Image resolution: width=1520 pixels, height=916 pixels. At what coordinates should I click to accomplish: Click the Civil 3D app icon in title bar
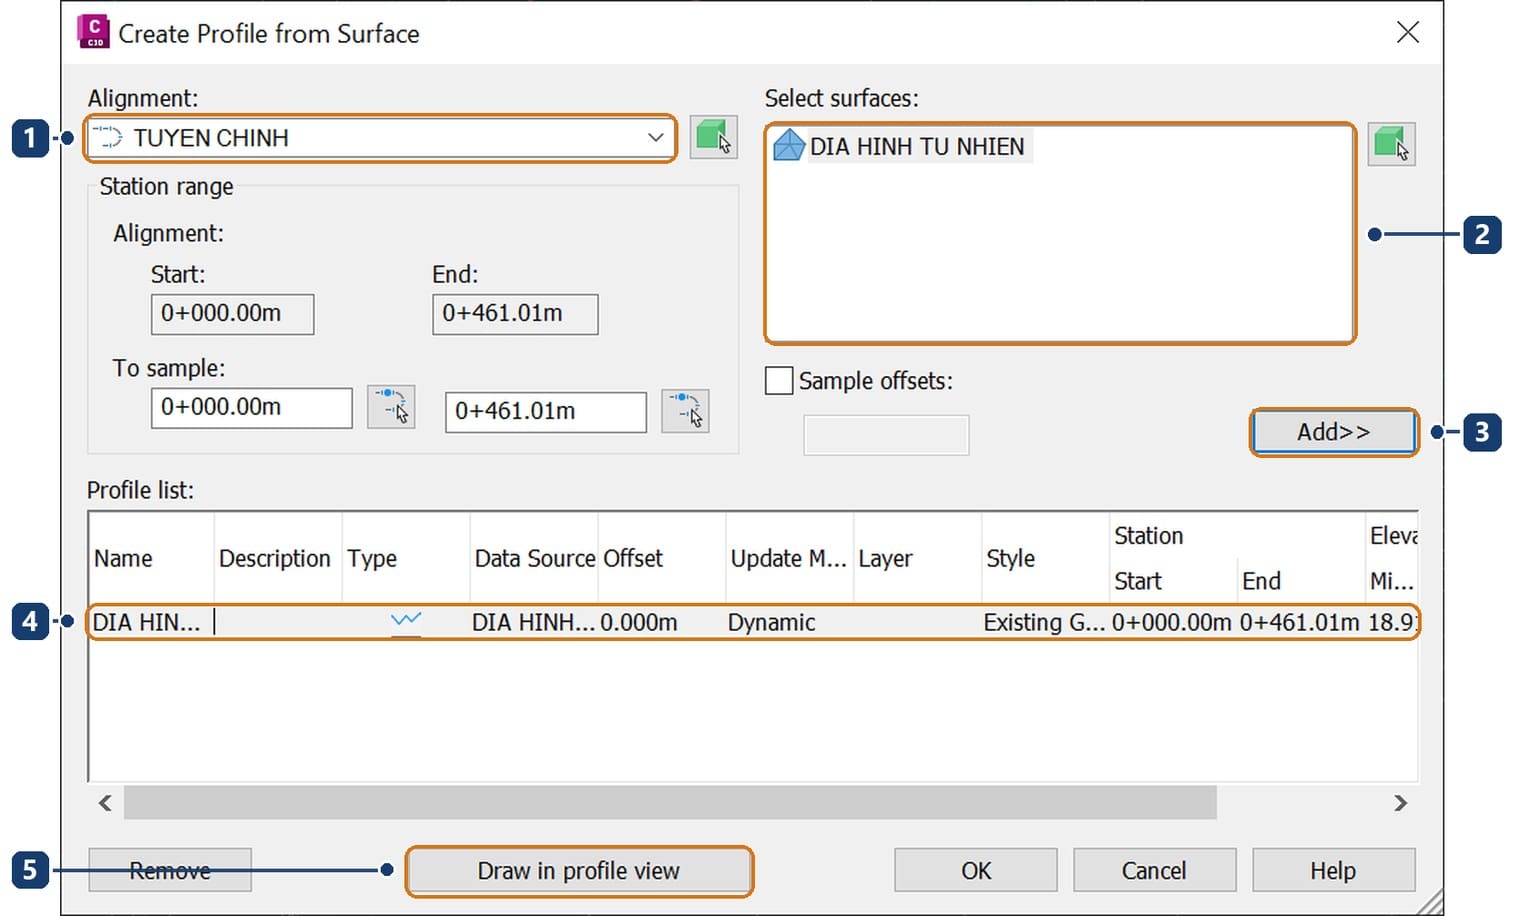pos(93,32)
